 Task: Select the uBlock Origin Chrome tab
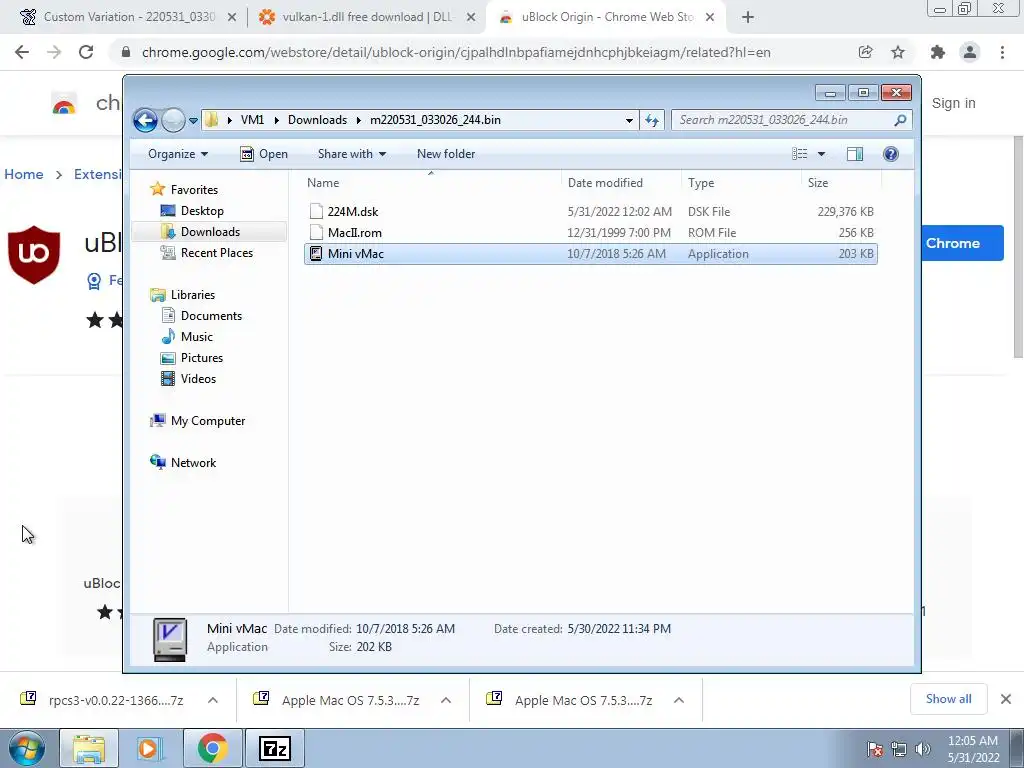[x=607, y=17]
